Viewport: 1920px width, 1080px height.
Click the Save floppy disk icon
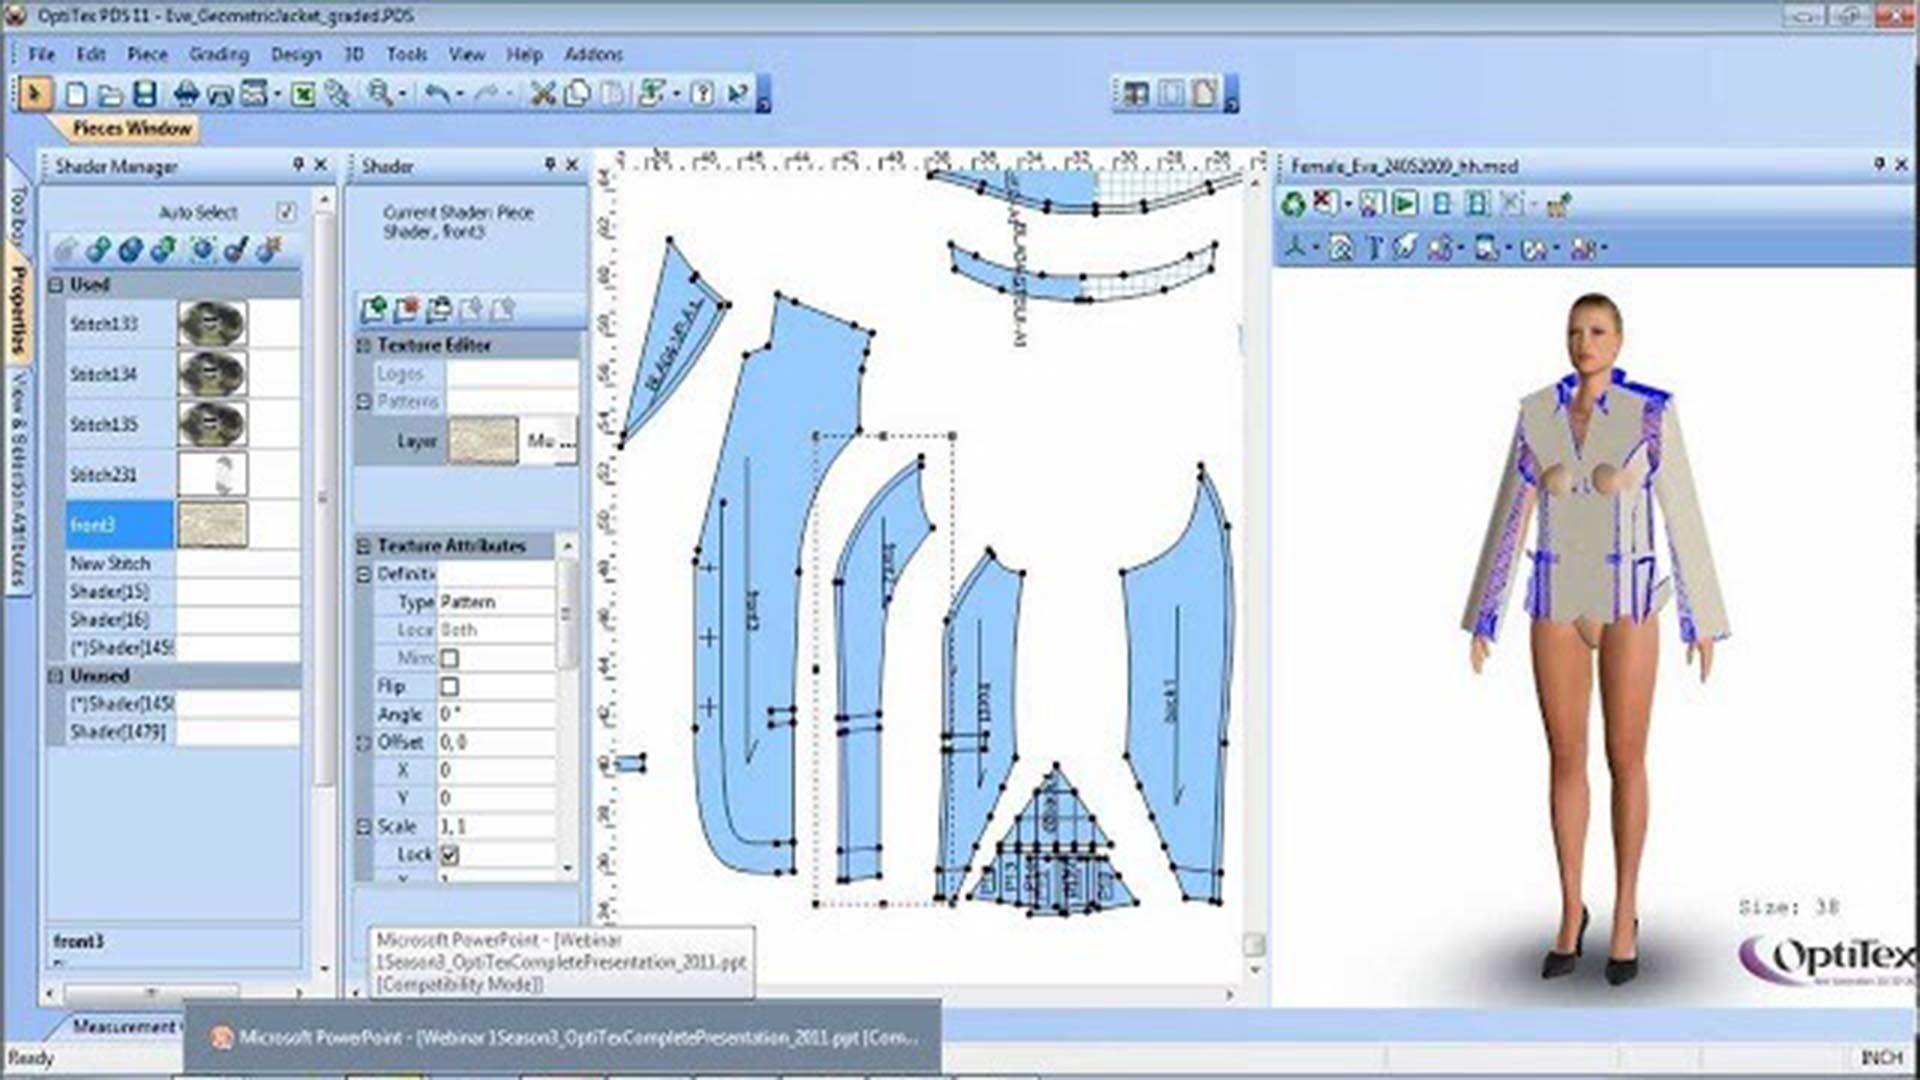tap(145, 94)
